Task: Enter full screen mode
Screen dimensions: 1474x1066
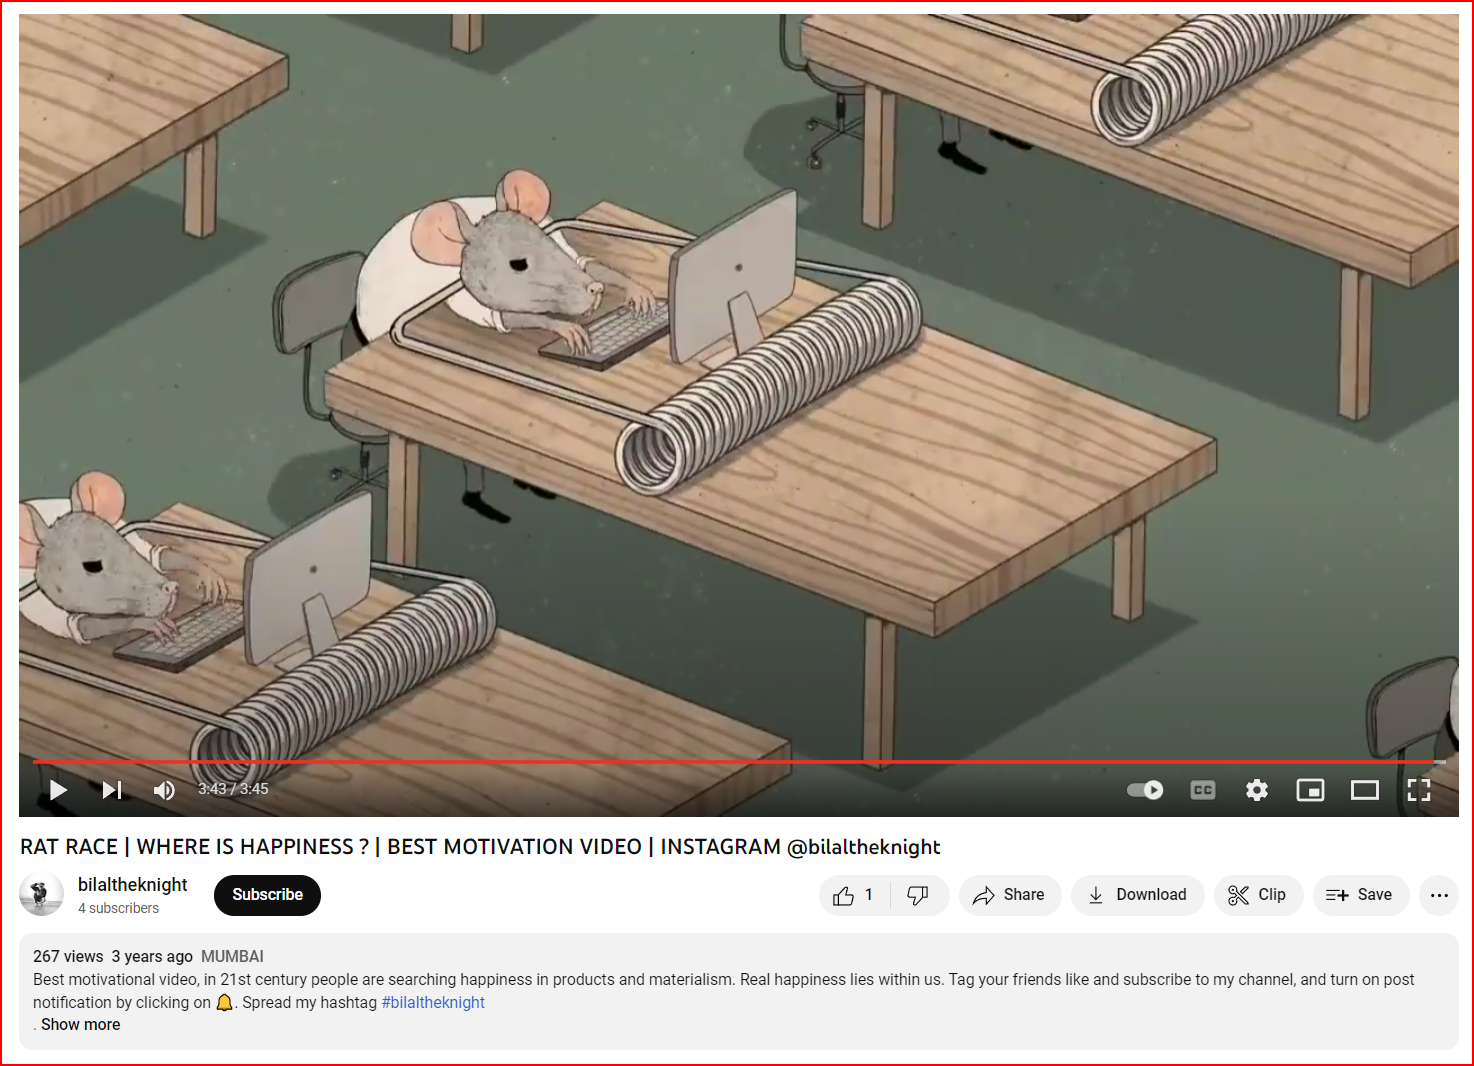Action: [1419, 790]
